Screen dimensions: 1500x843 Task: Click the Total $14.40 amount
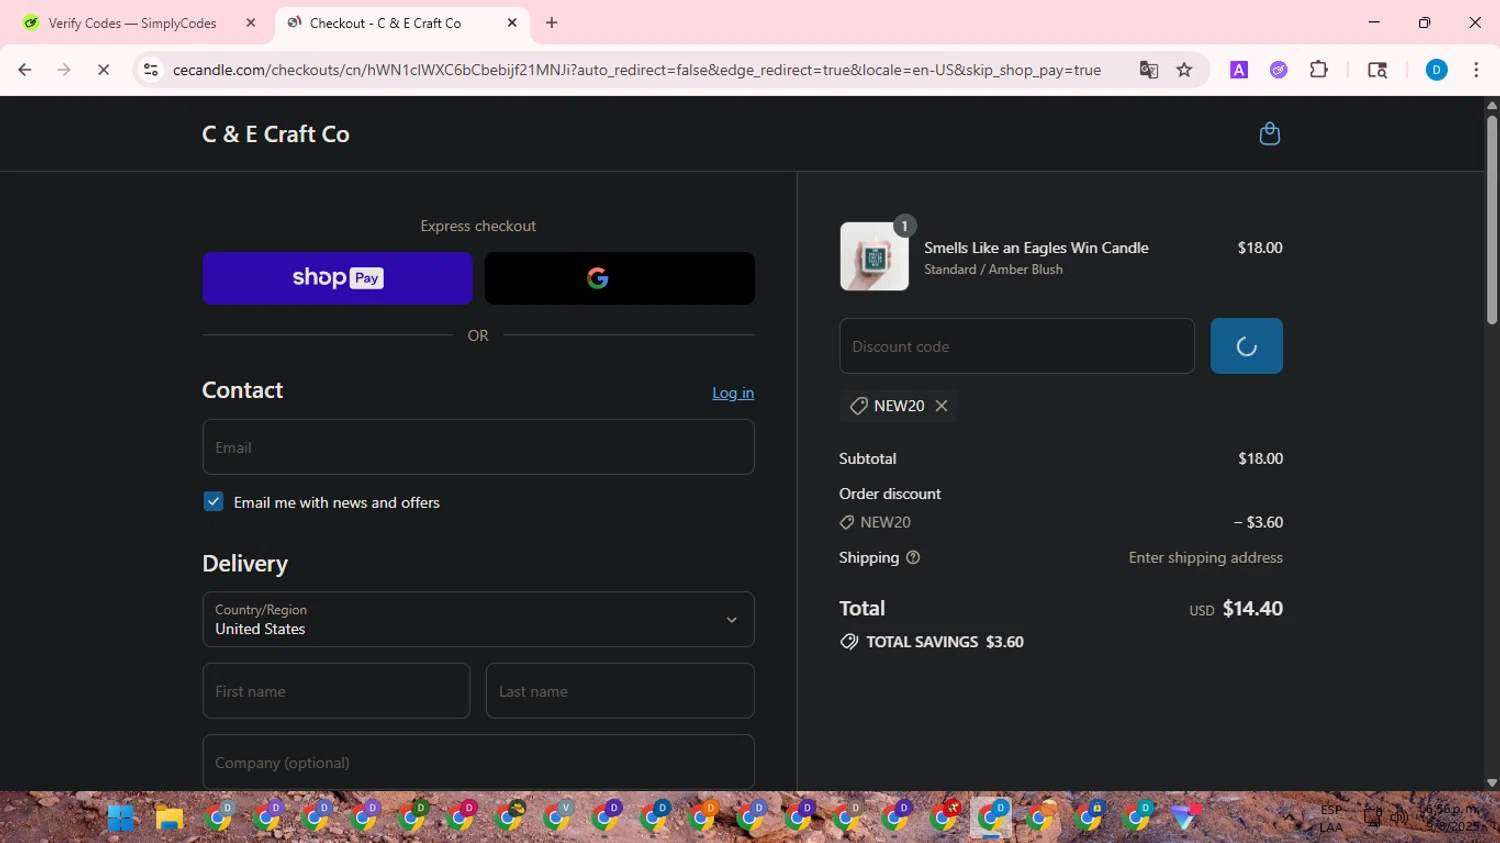pos(1252,608)
